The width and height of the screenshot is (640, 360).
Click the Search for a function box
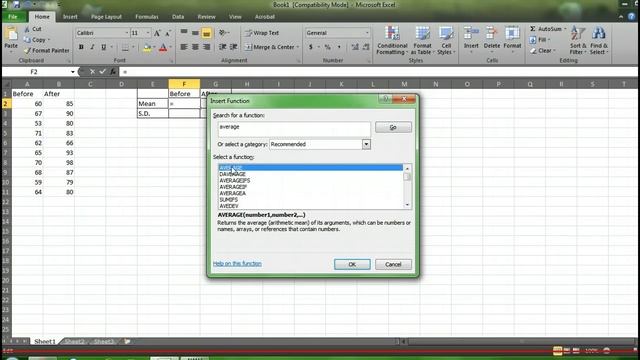coord(294,129)
